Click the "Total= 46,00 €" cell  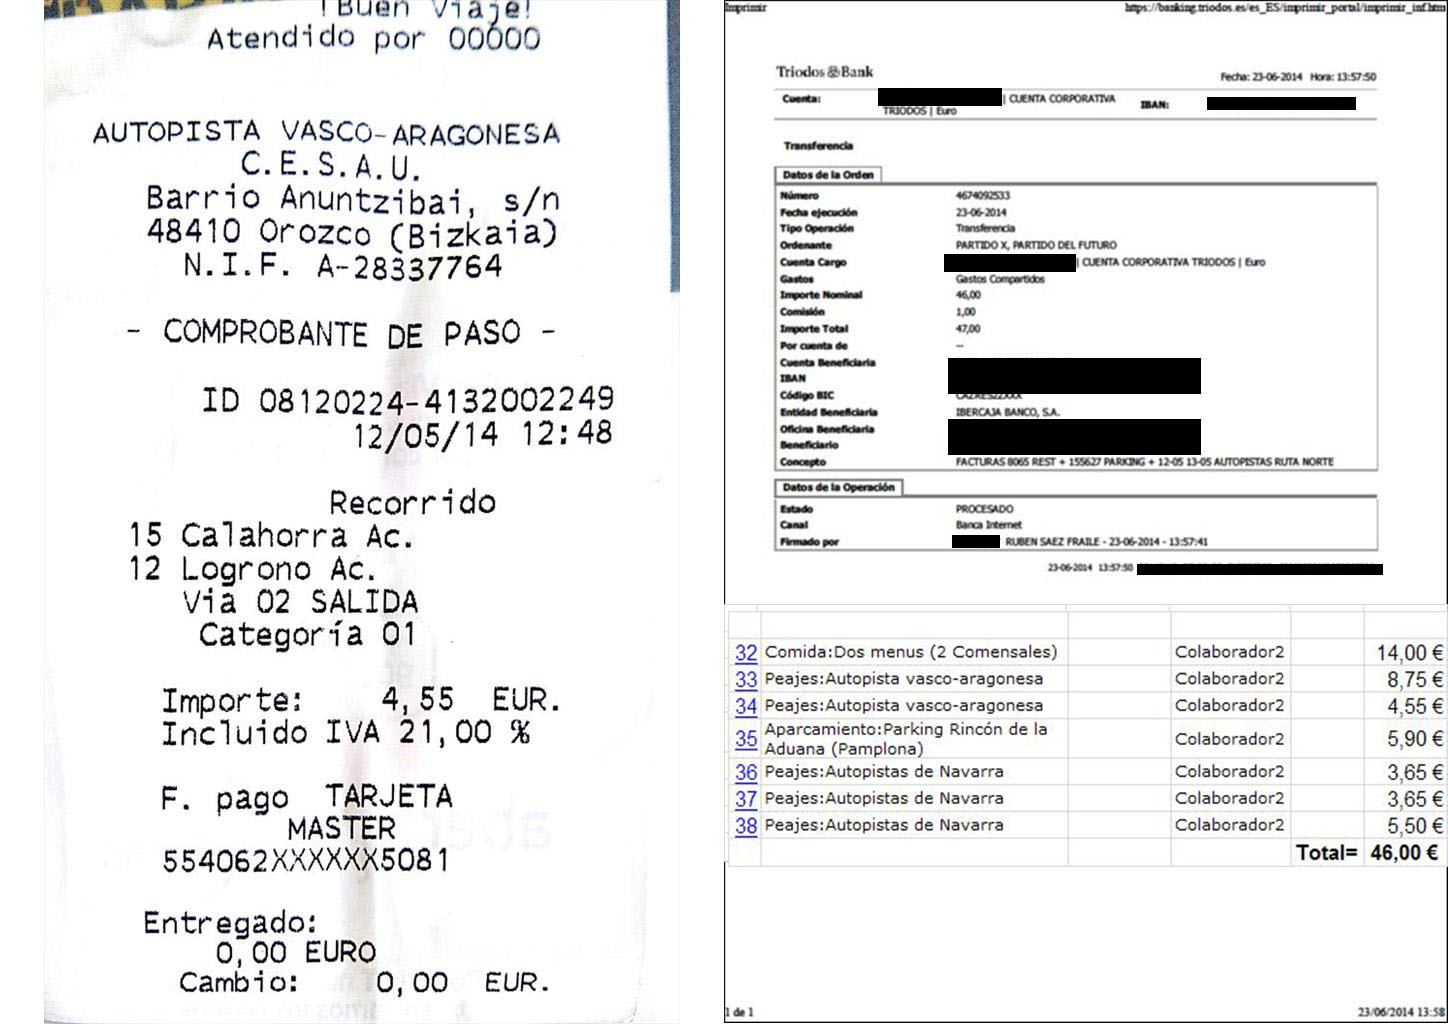pyautogui.click(x=1367, y=853)
